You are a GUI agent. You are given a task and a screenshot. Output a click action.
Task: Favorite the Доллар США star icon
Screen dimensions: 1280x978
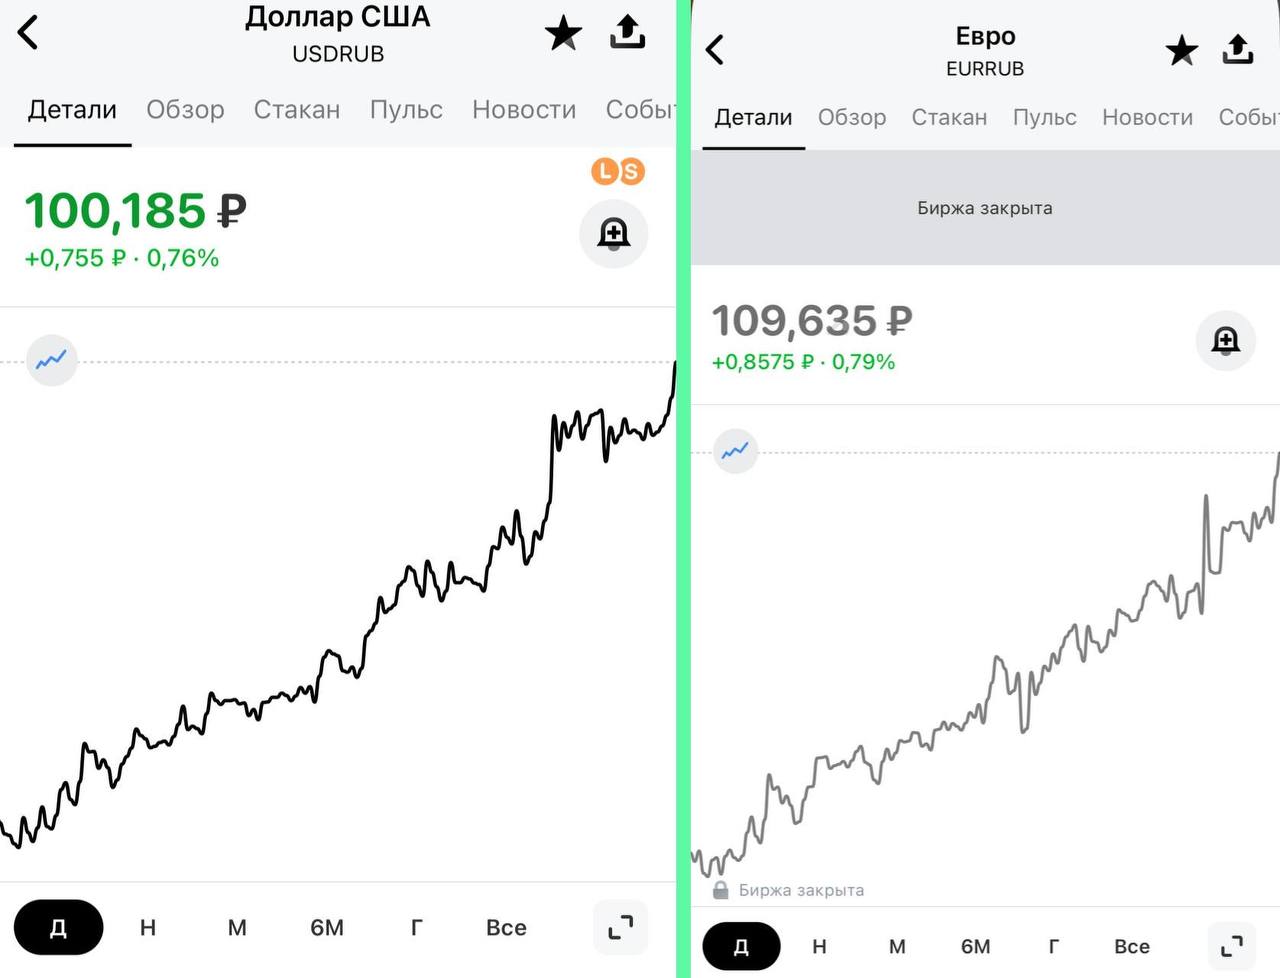(x=563, y=33)
